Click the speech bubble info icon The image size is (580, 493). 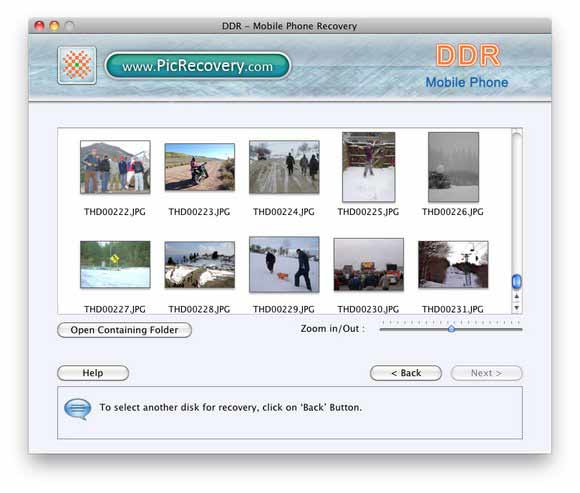tap(77, 409)
